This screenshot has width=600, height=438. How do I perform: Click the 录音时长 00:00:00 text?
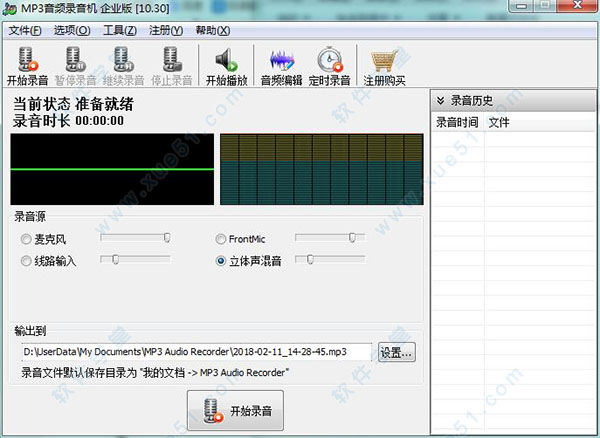pyautogui.click(x=68, y=121)
